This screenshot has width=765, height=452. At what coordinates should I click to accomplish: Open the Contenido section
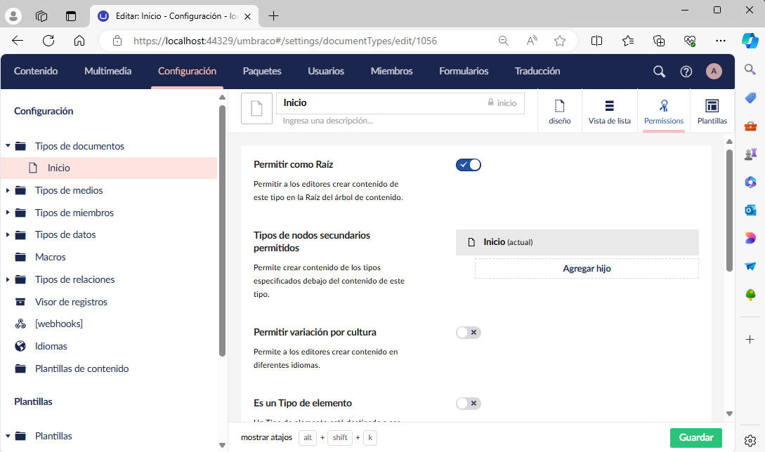tap(36, 71)
